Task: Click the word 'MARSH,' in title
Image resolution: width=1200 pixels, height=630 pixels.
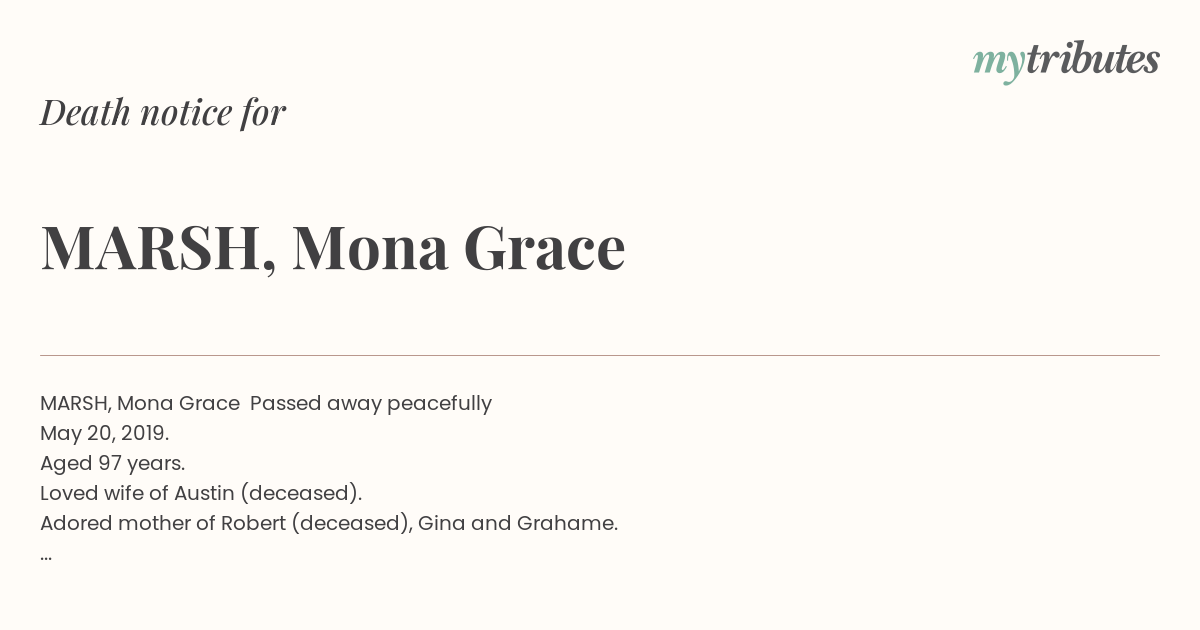Action: [x=159, y=247]
